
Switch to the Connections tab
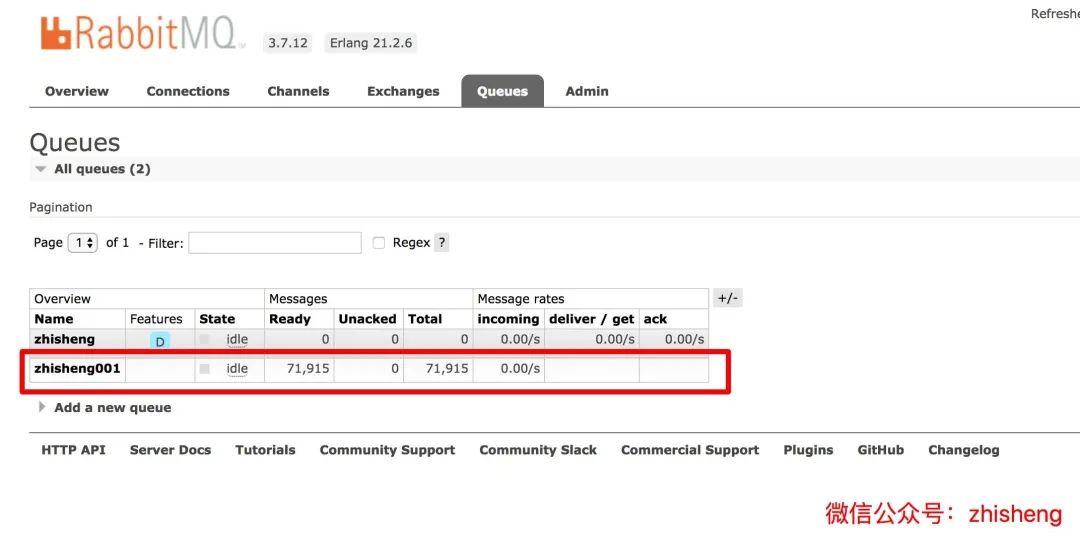188,91
